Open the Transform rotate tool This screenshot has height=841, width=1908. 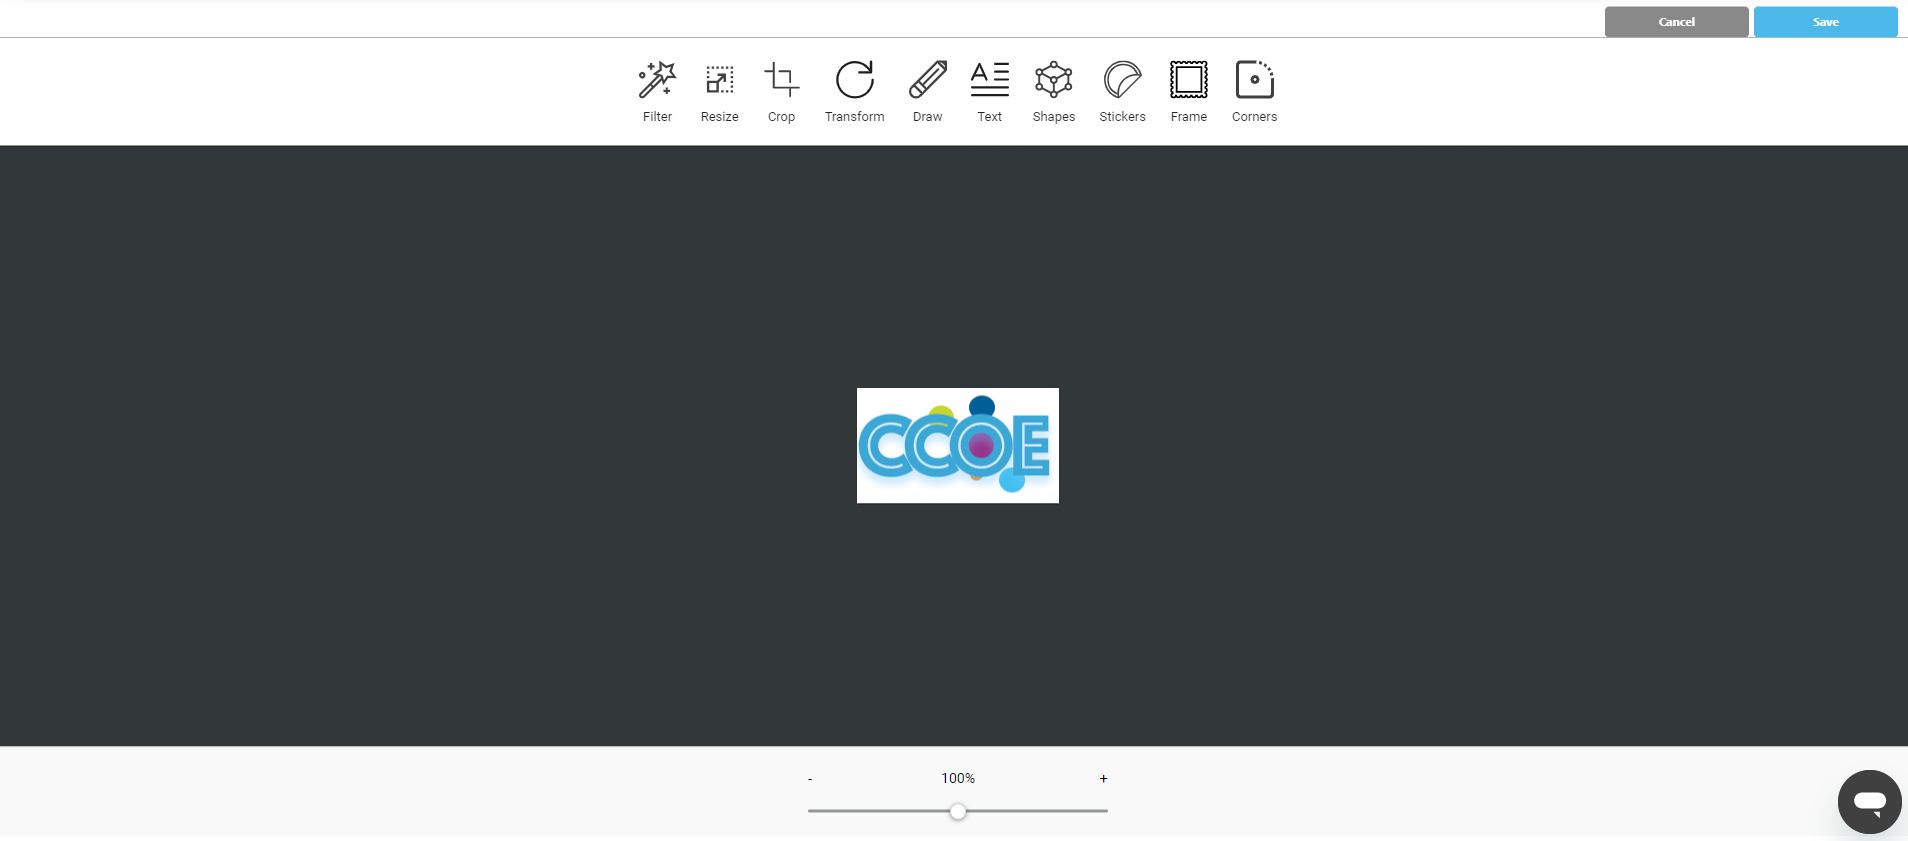[x=854, y=91]
